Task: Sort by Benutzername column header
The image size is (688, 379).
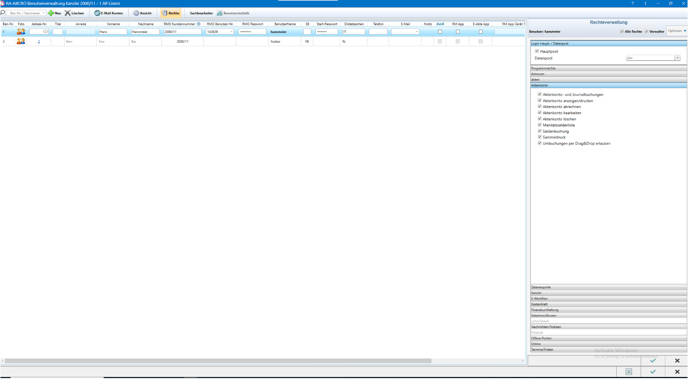Action: click(285, 24)
